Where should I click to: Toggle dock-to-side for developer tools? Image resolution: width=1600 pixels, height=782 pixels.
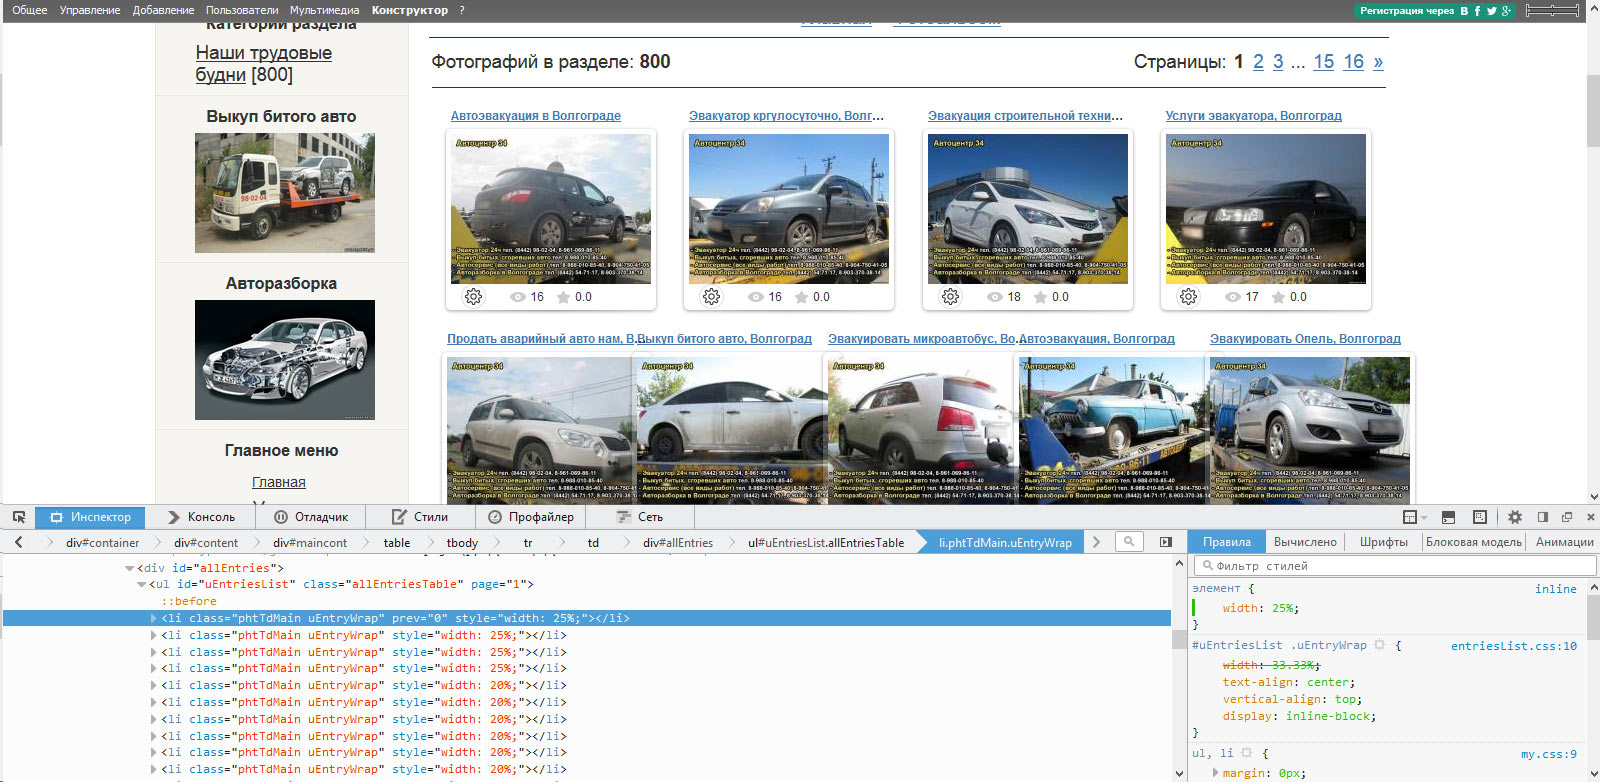[1542, 517]
